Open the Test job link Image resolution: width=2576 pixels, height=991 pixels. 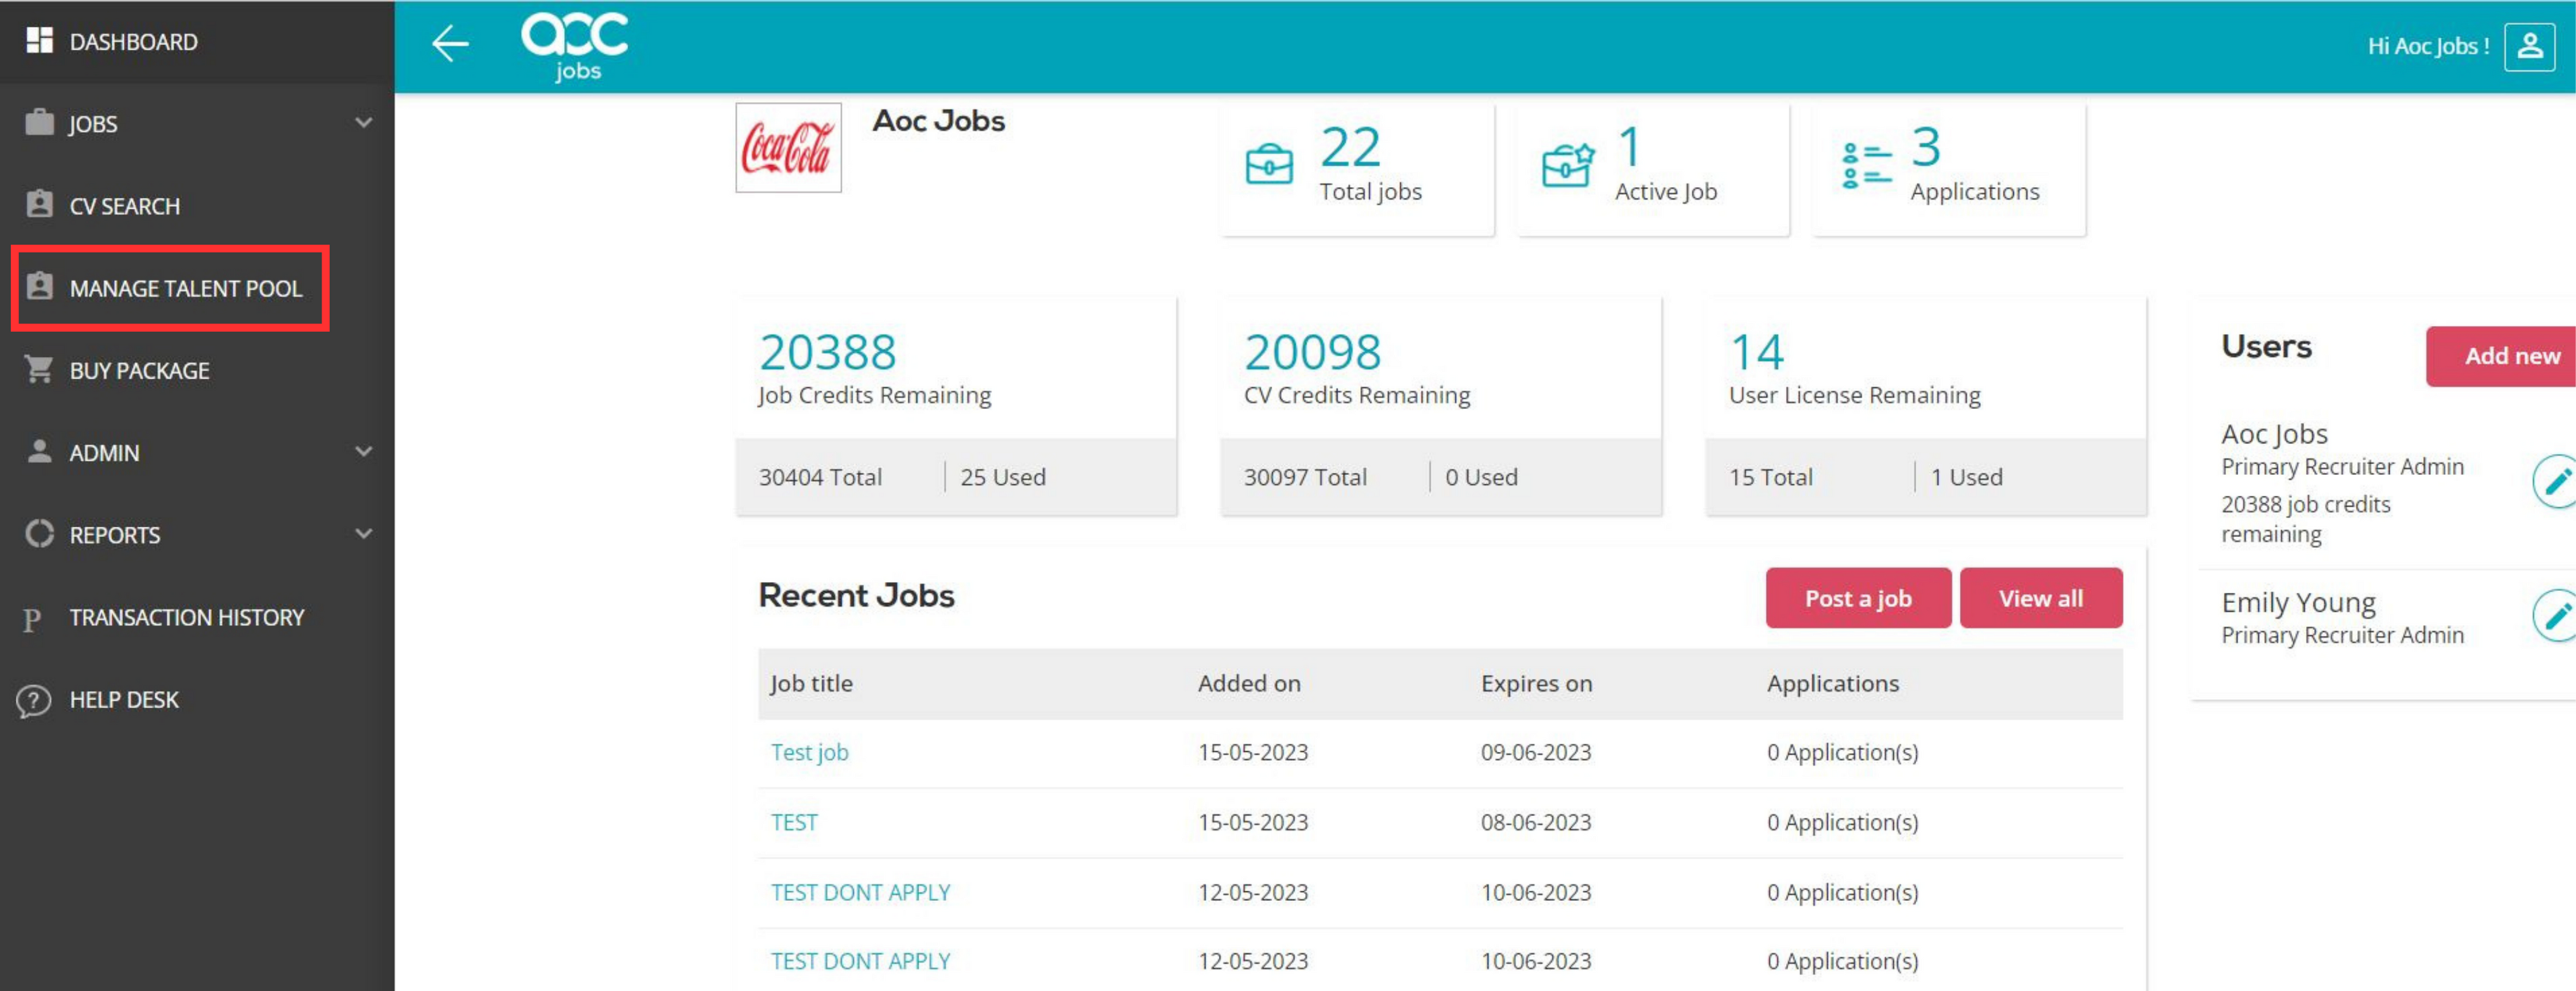(x=809, y=752)
